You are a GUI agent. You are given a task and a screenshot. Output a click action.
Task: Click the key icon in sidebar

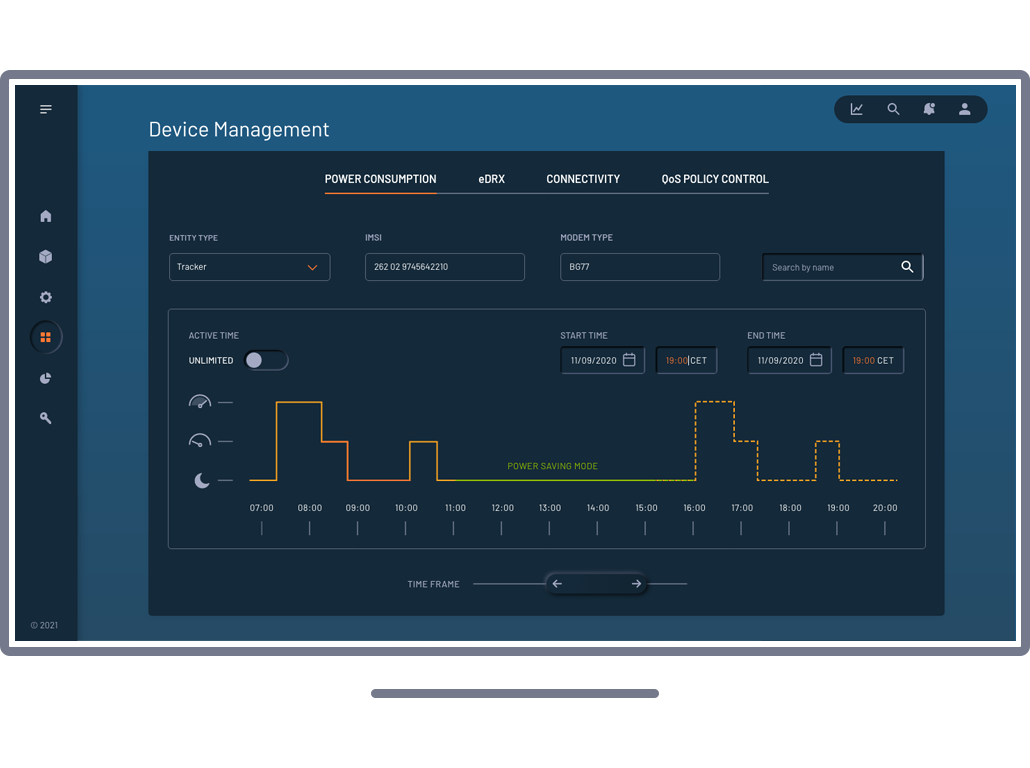coord(46,418)
